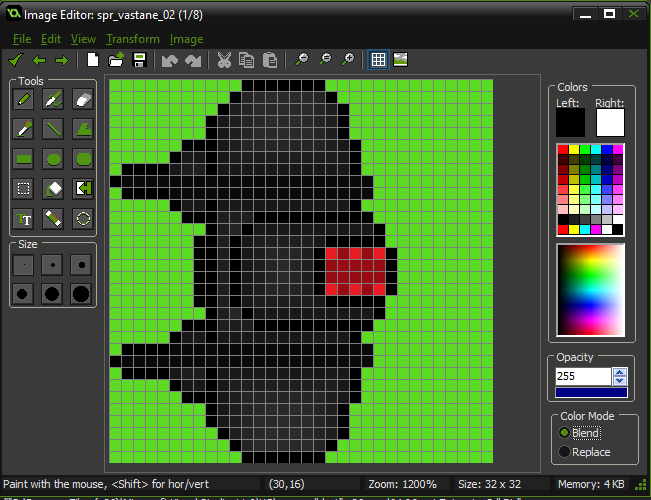Image resolution: width=651 pixels, height=500 pixels.
Task: Pick a color from the spectrum gradient
Action: (590, 289)
